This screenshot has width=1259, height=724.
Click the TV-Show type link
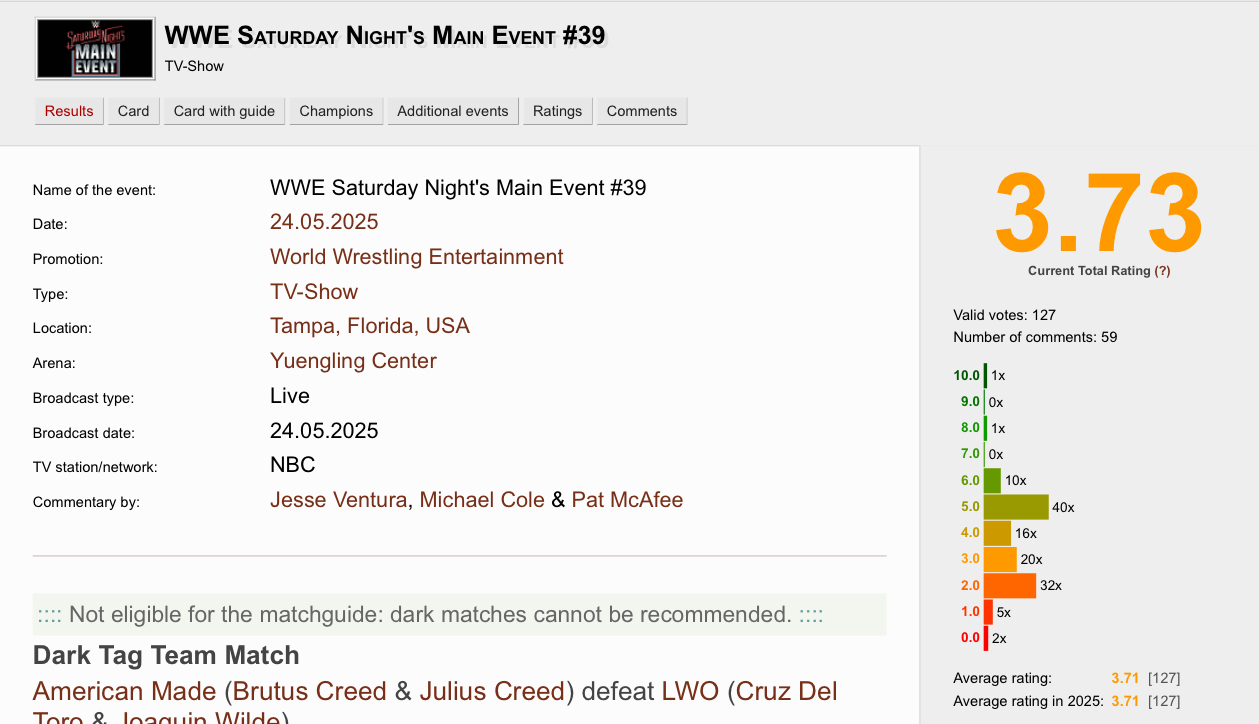click(x=313, y=292)
